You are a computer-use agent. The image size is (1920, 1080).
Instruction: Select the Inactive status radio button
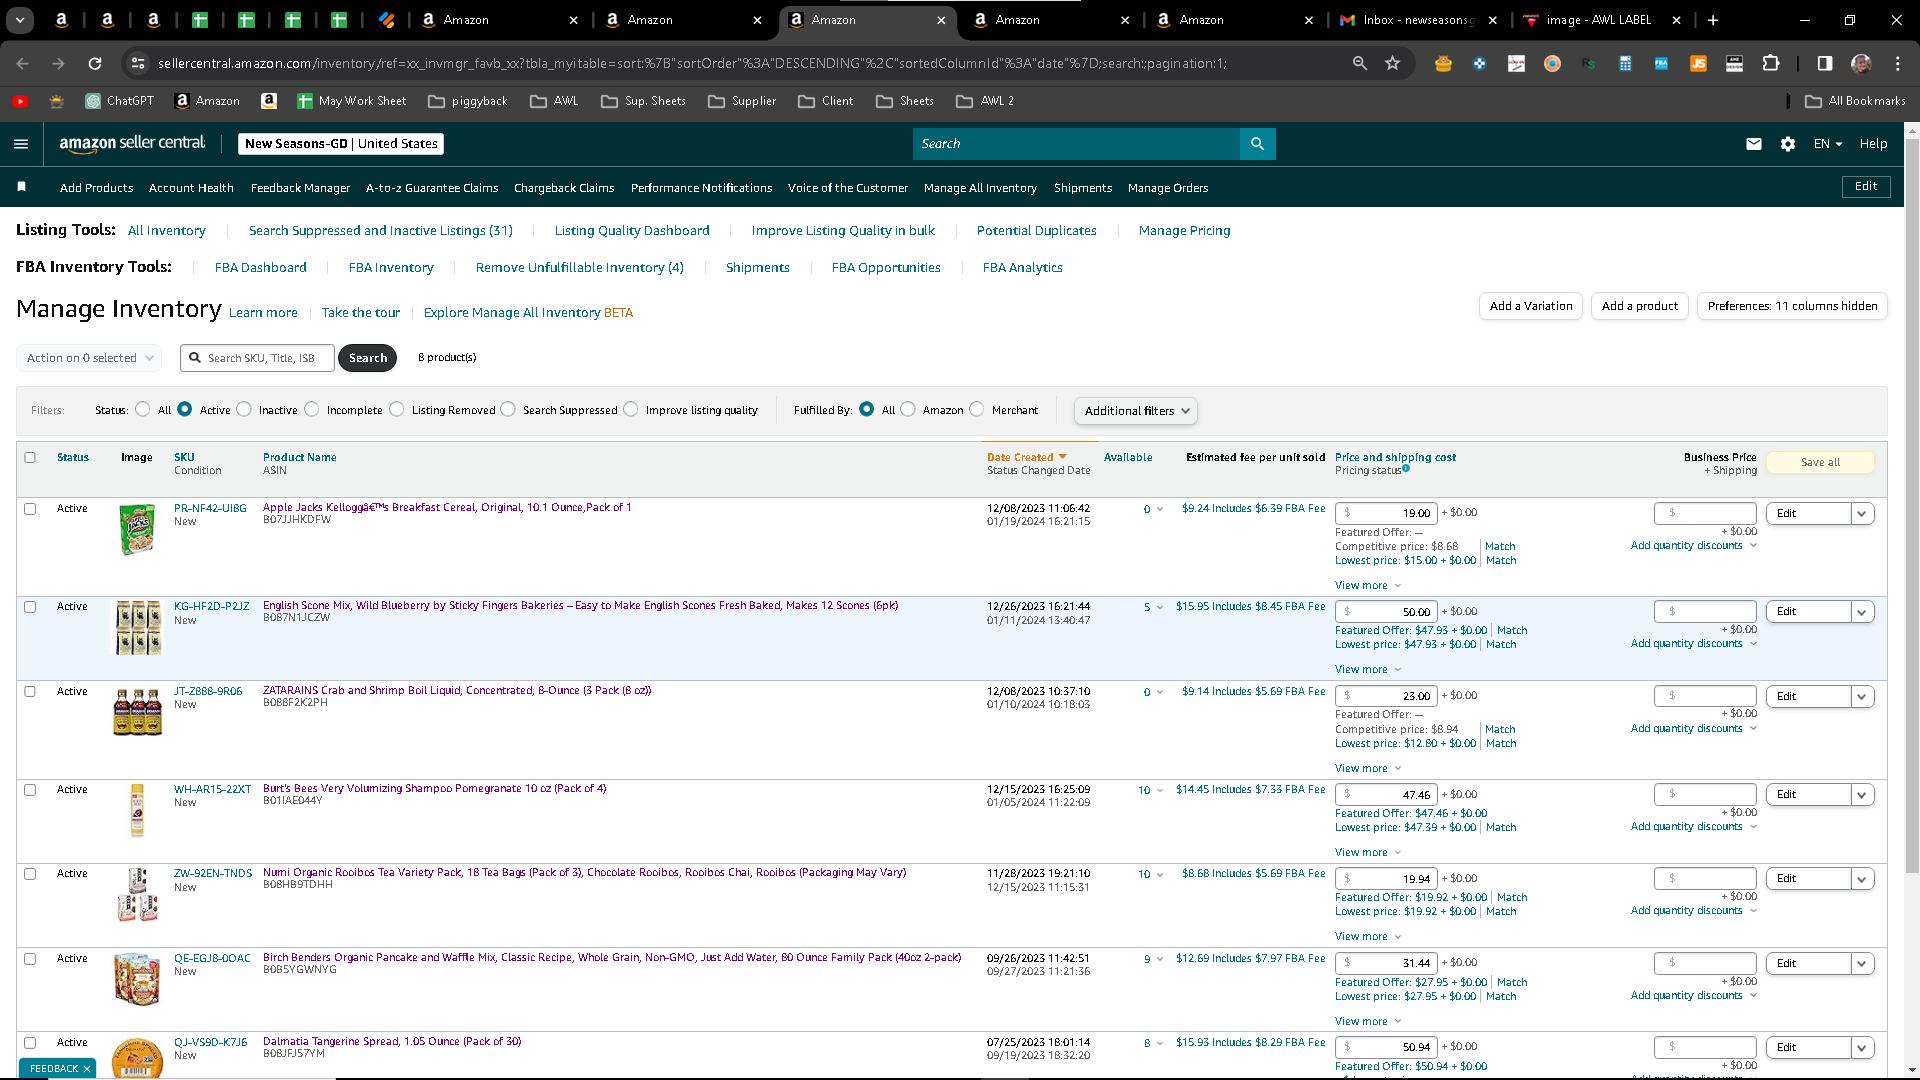244,409
